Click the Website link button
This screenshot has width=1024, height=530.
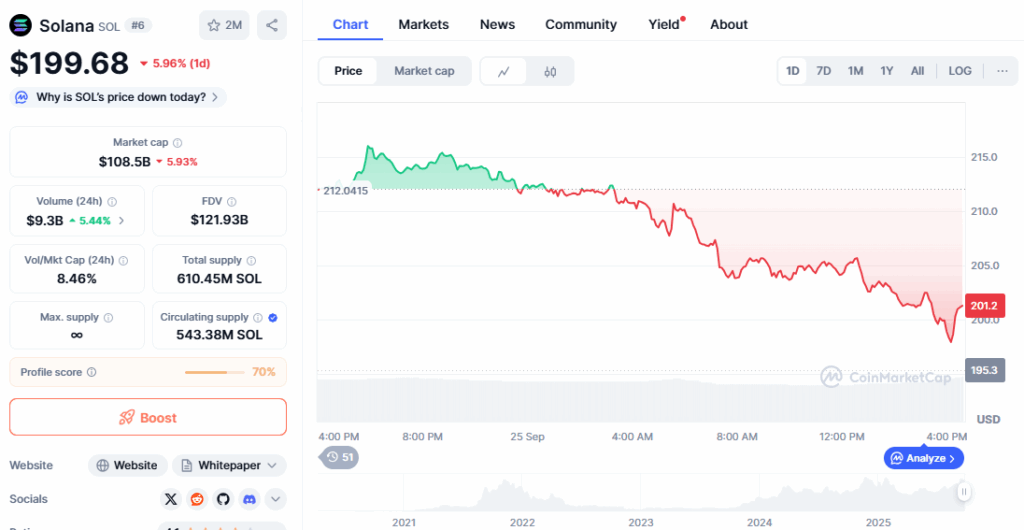[128, 465]
